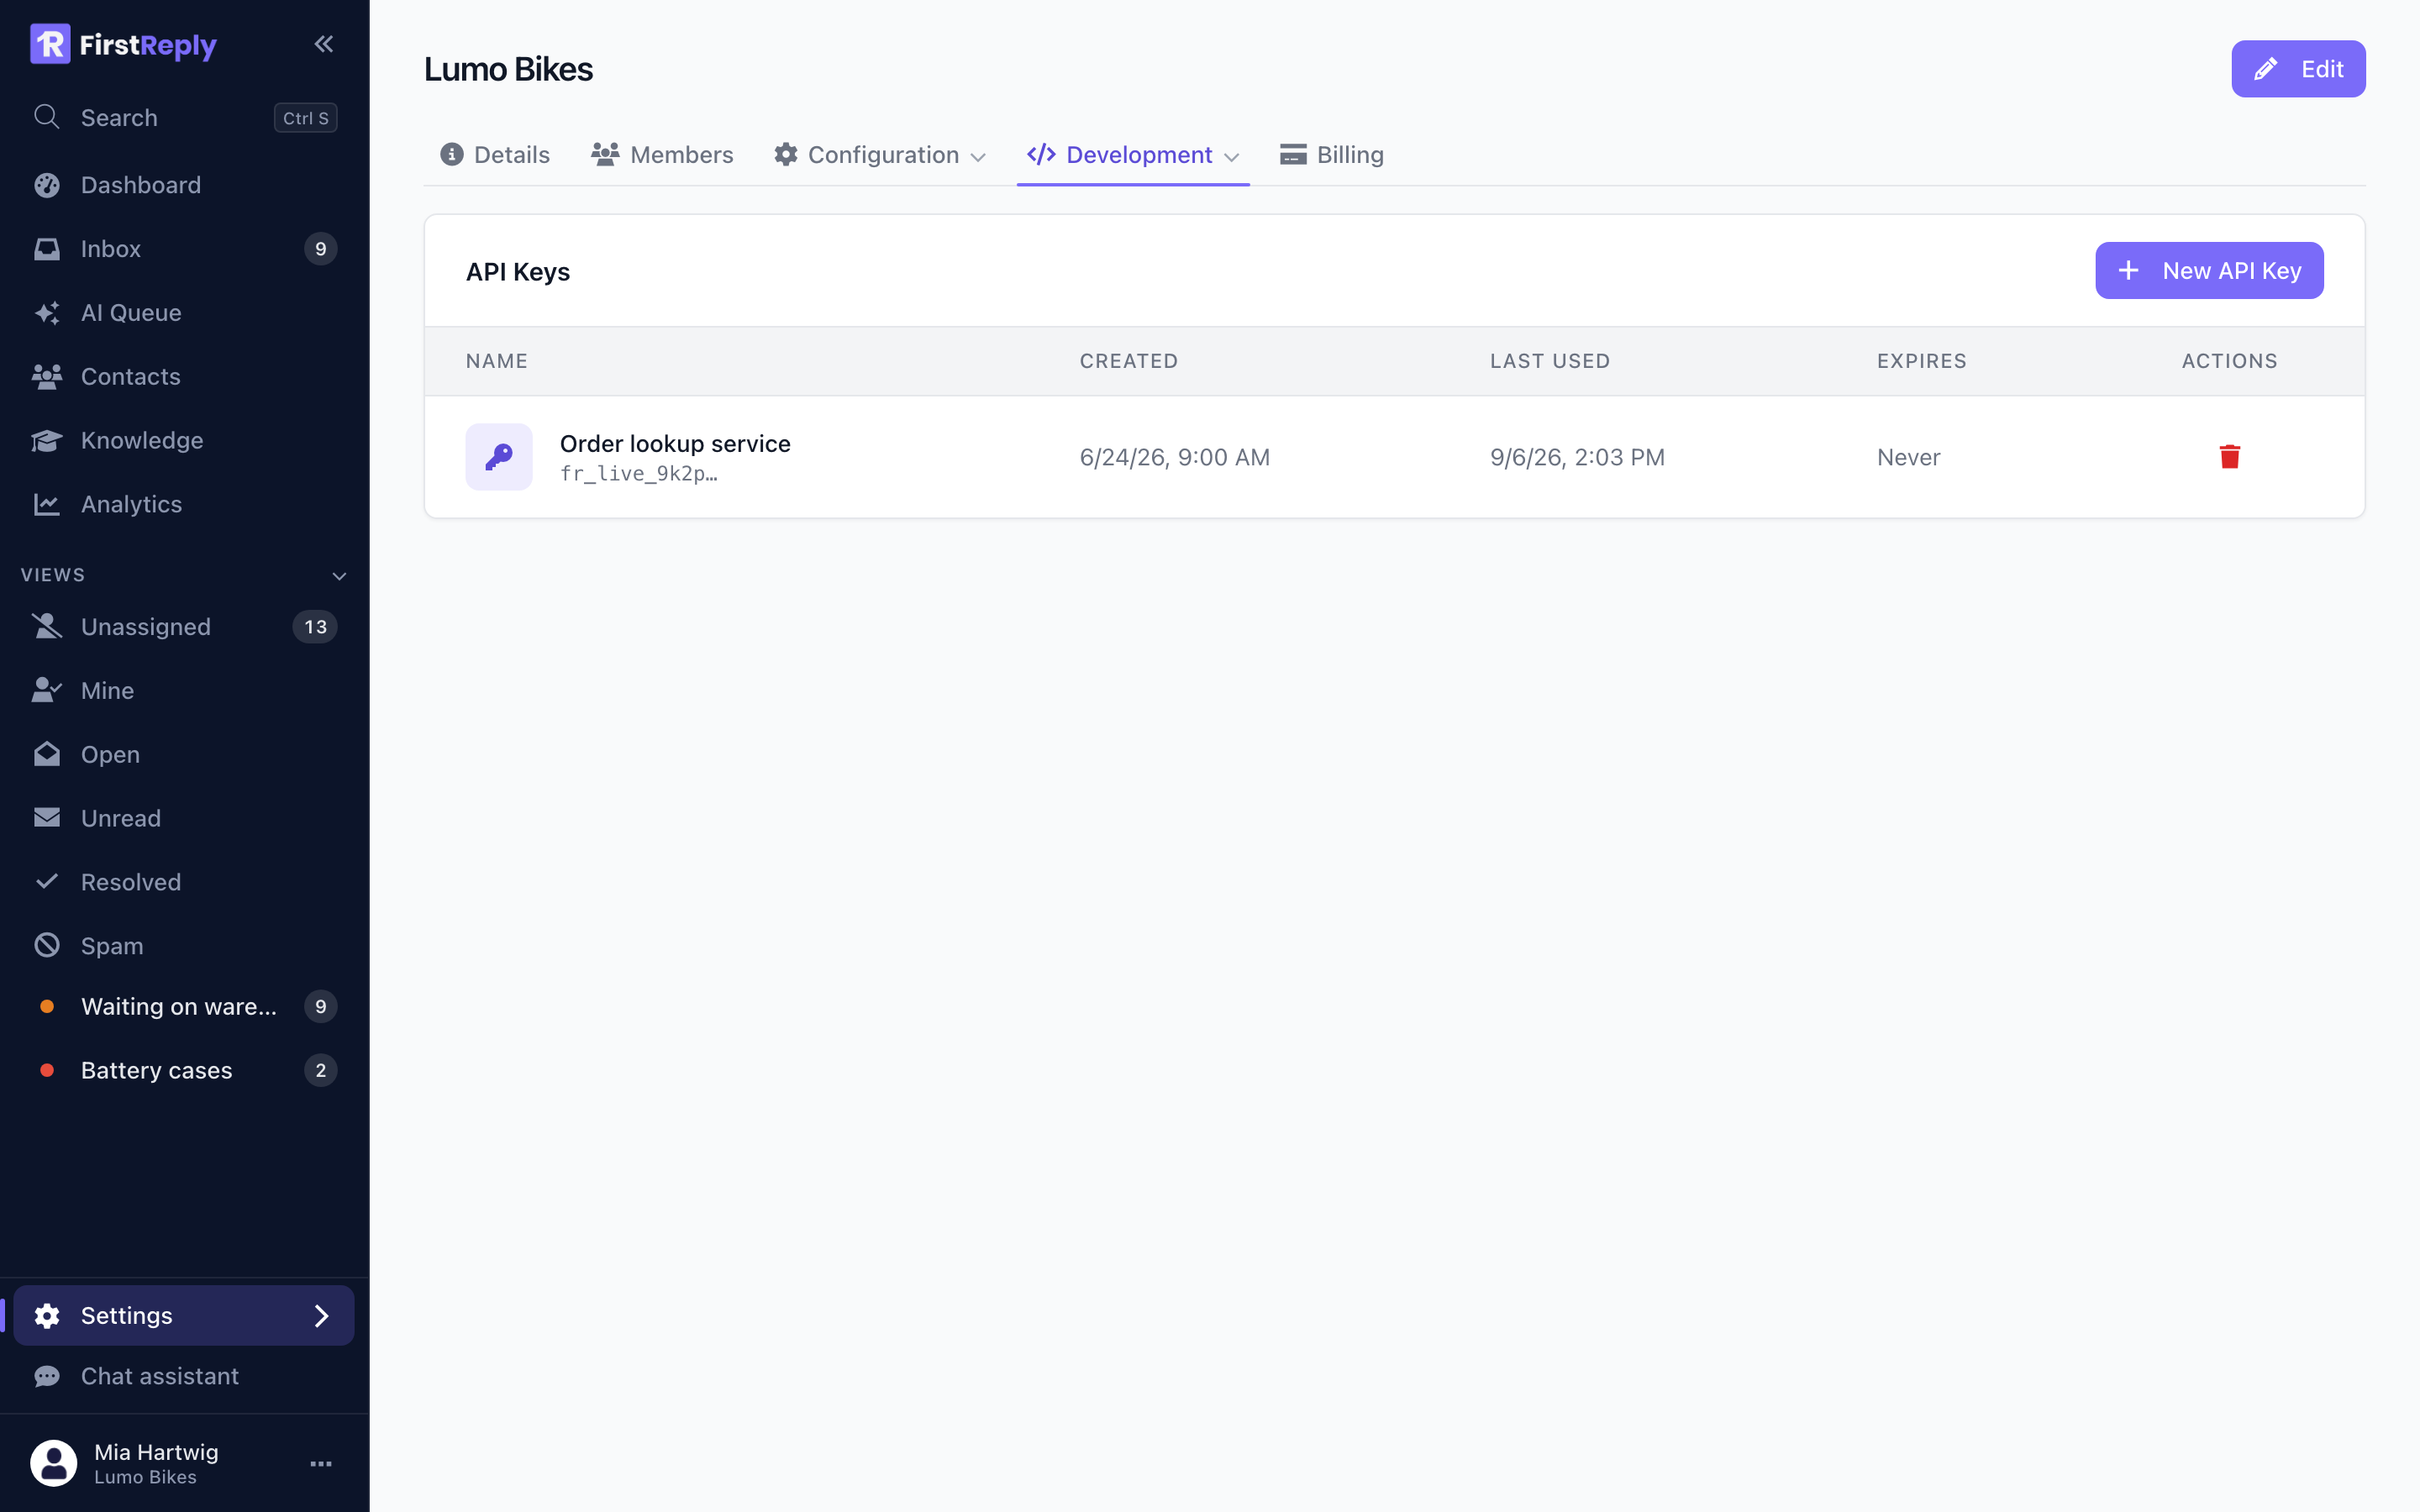The image size is (2420, 1512).
Task: Select the Unread mail icon
Action: (x=47, y=818)
